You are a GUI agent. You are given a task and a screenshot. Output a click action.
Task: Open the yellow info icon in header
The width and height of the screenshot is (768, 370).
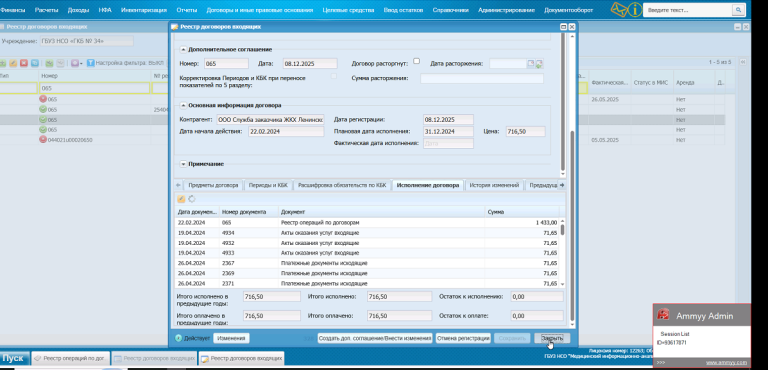tap(635, 10)
